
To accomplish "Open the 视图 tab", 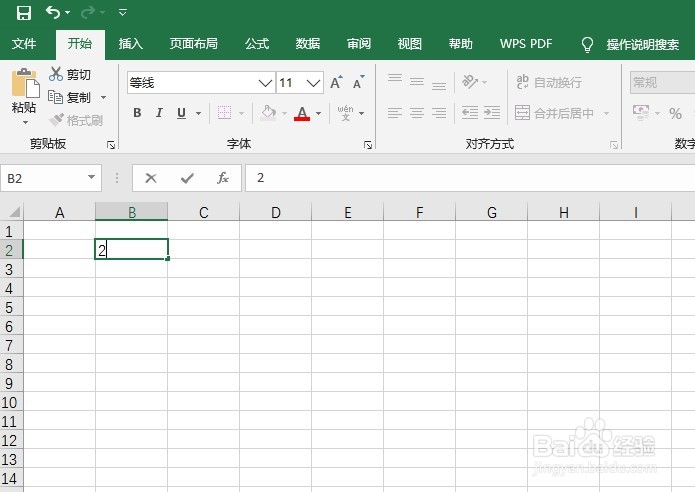I will [410, 43].
